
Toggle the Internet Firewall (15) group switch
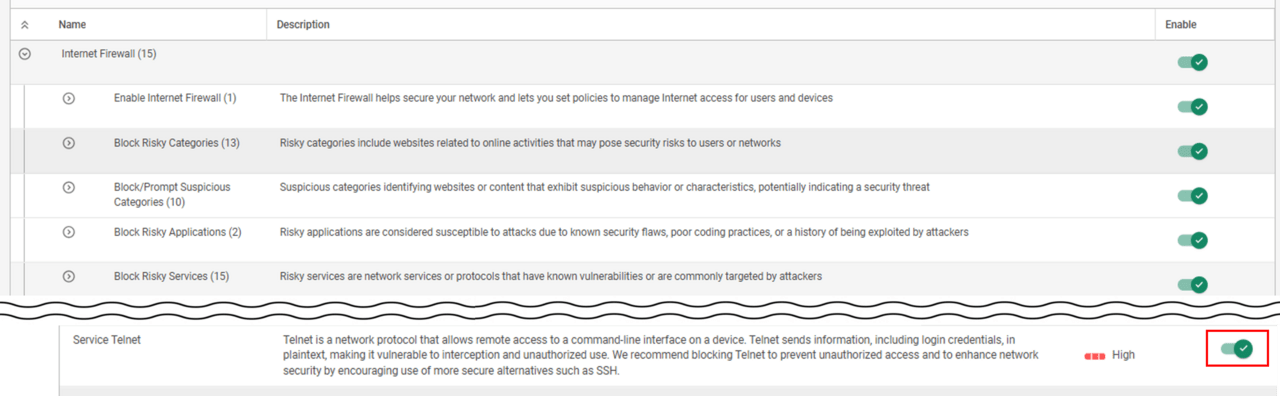click(1193, 62)
